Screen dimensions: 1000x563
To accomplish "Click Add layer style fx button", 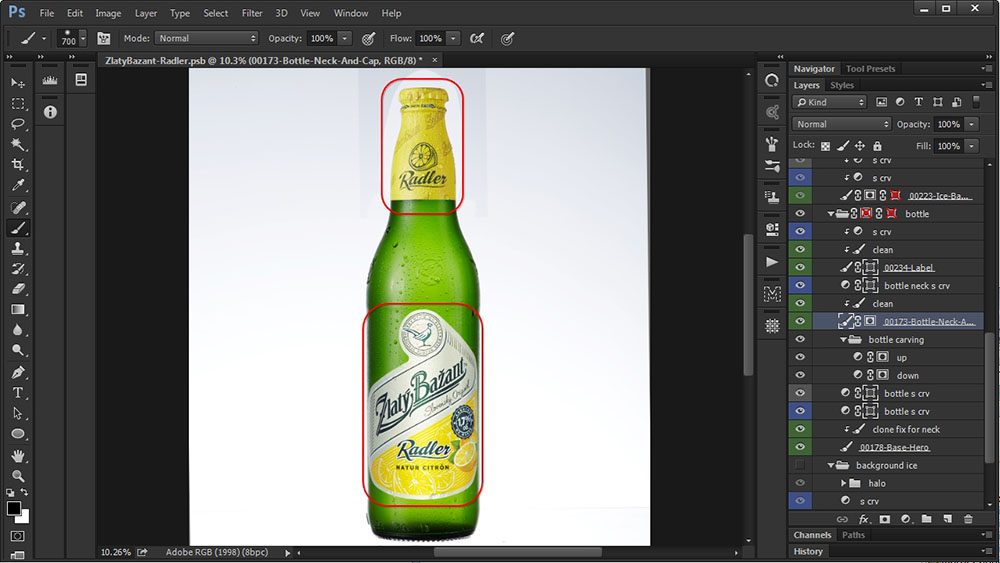I will pyautogui.click(x=864, y=519).
